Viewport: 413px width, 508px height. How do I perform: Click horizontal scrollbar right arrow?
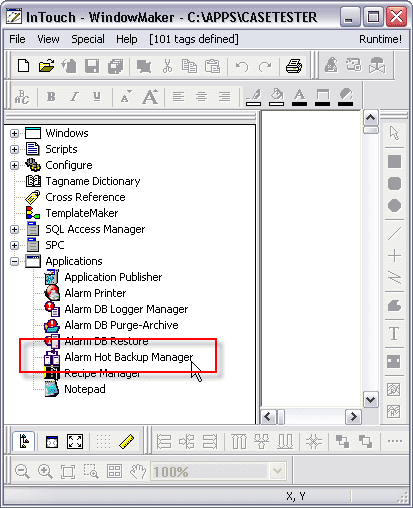[353, 417]
